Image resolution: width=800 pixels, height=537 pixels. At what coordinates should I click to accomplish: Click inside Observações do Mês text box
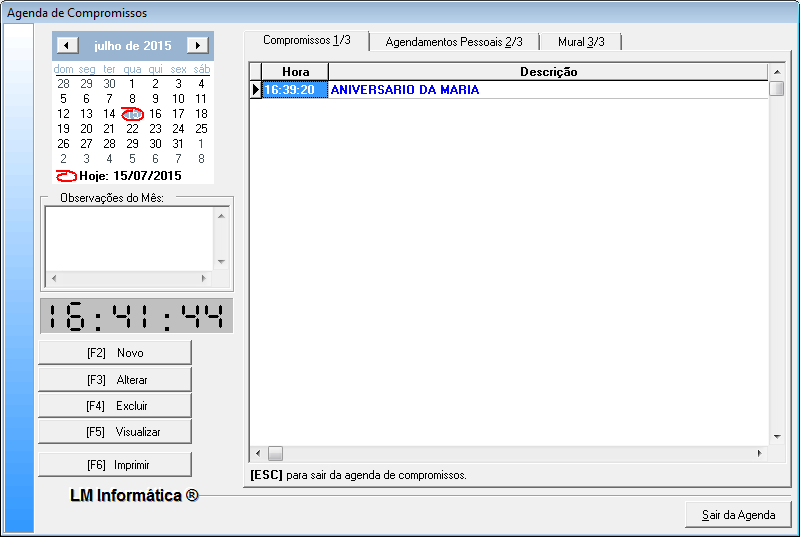pos(128,238)
